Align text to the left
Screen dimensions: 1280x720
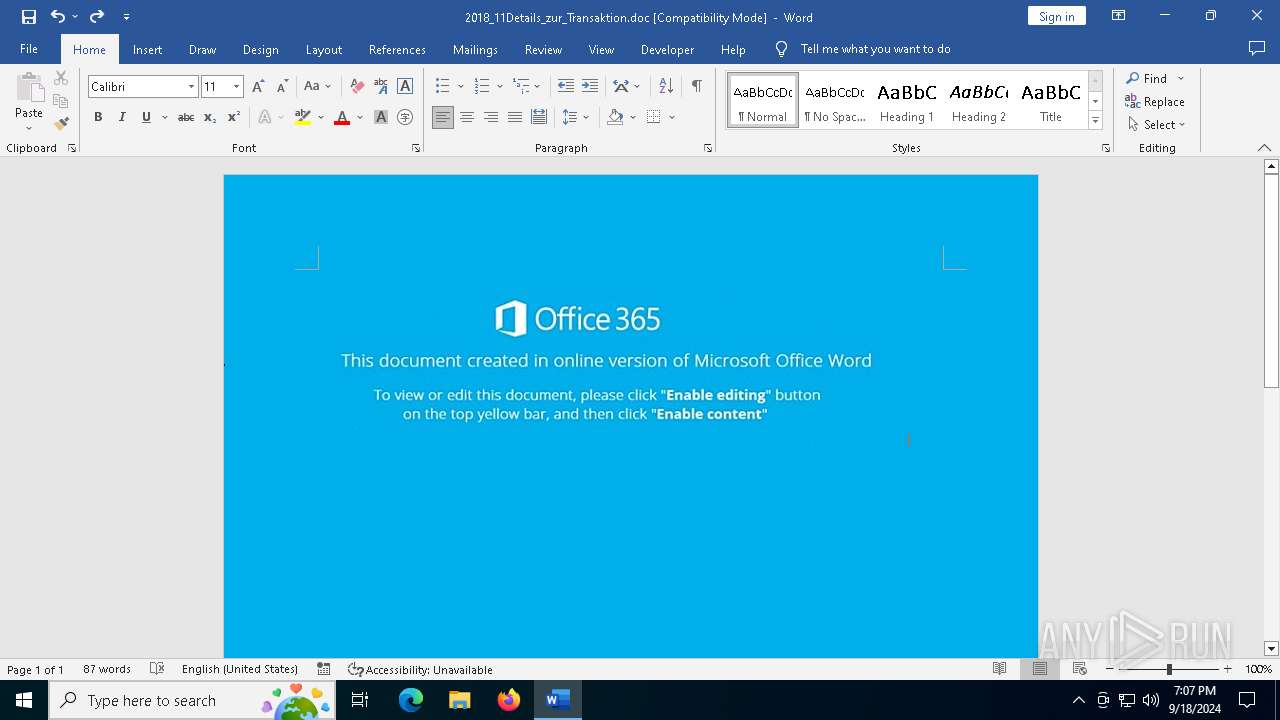(443, 117)
